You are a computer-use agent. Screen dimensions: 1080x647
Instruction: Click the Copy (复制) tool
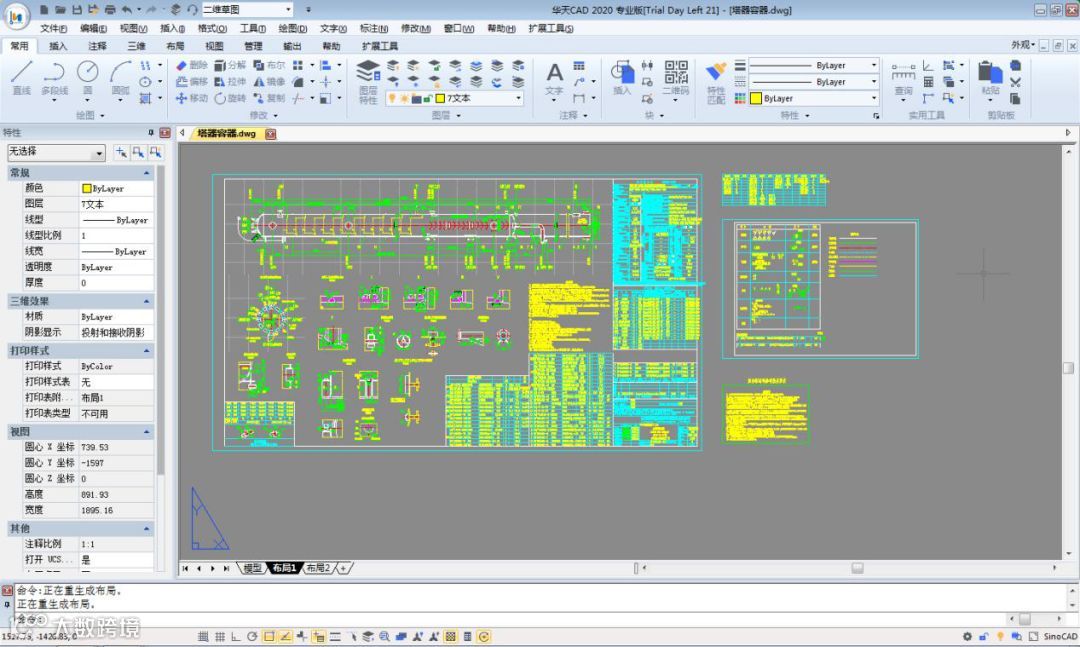[269, 98]
